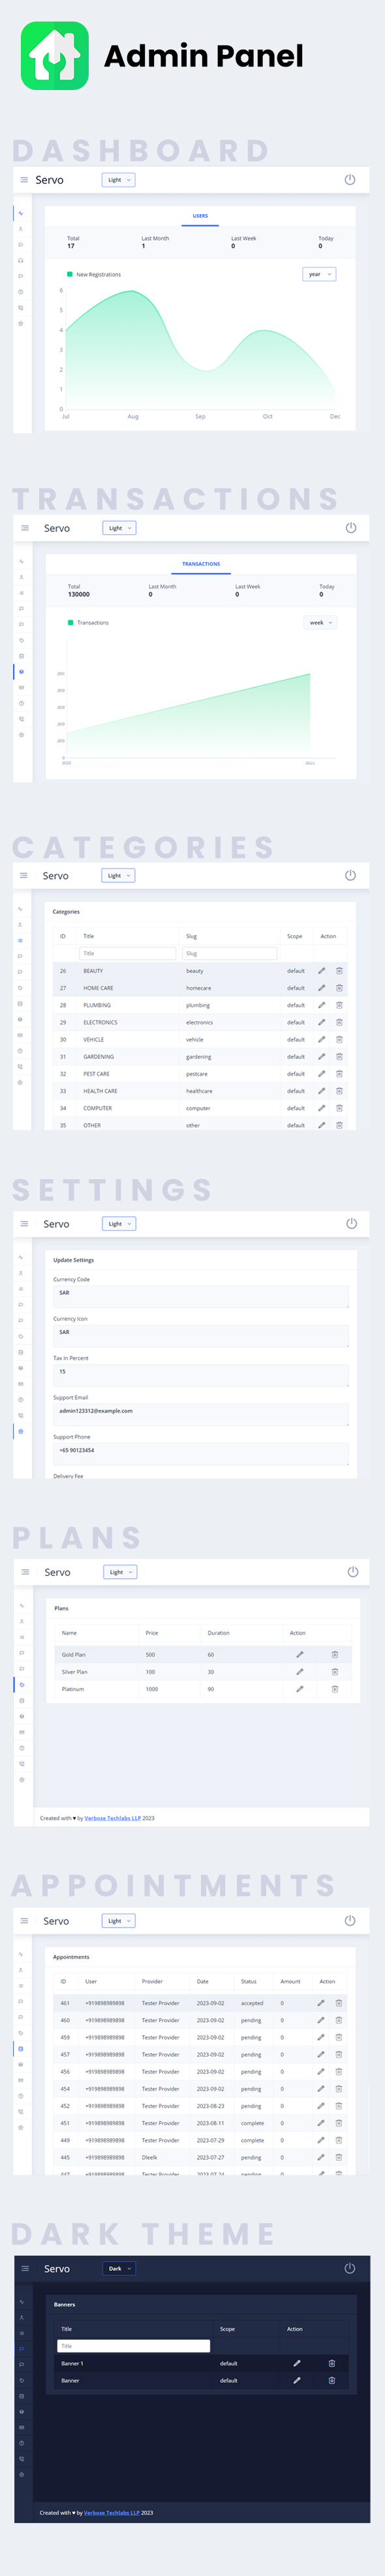Click the Slug filter field in Categories

coord(230,953)
